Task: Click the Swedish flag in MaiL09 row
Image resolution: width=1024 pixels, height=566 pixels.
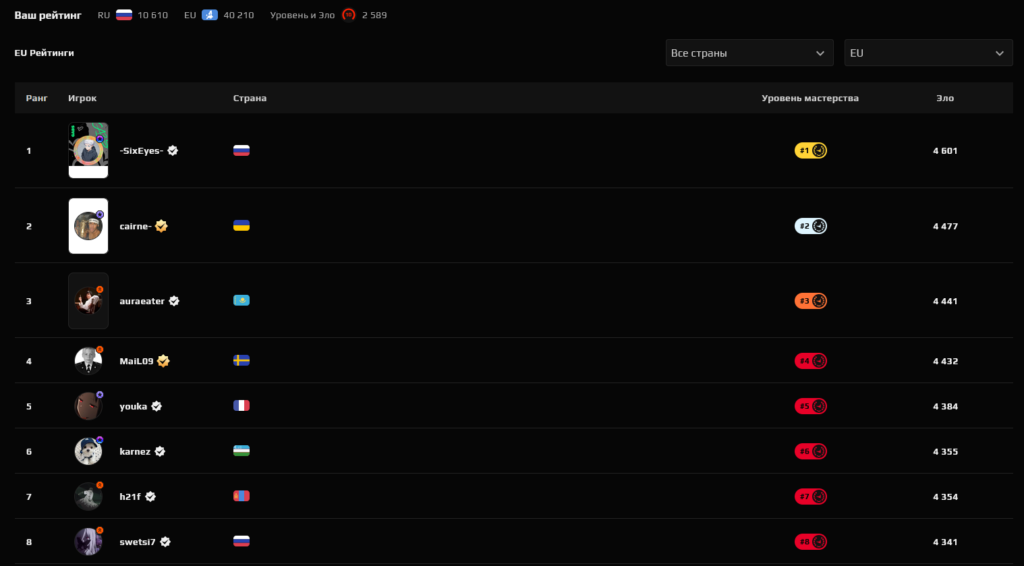Action: tap(241, 360)
